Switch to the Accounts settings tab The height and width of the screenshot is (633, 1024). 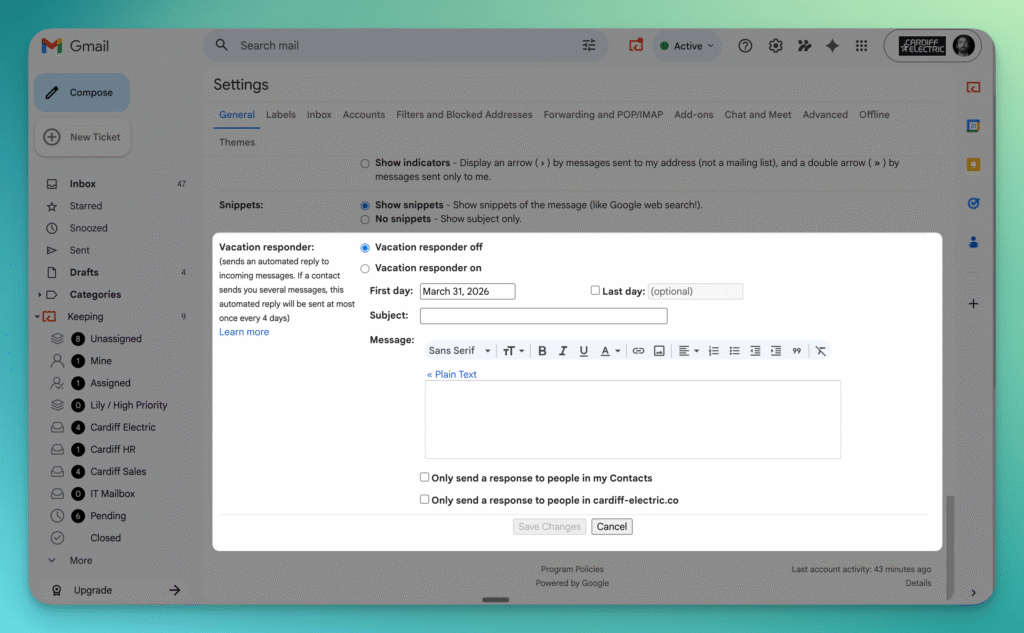point(364,114)
